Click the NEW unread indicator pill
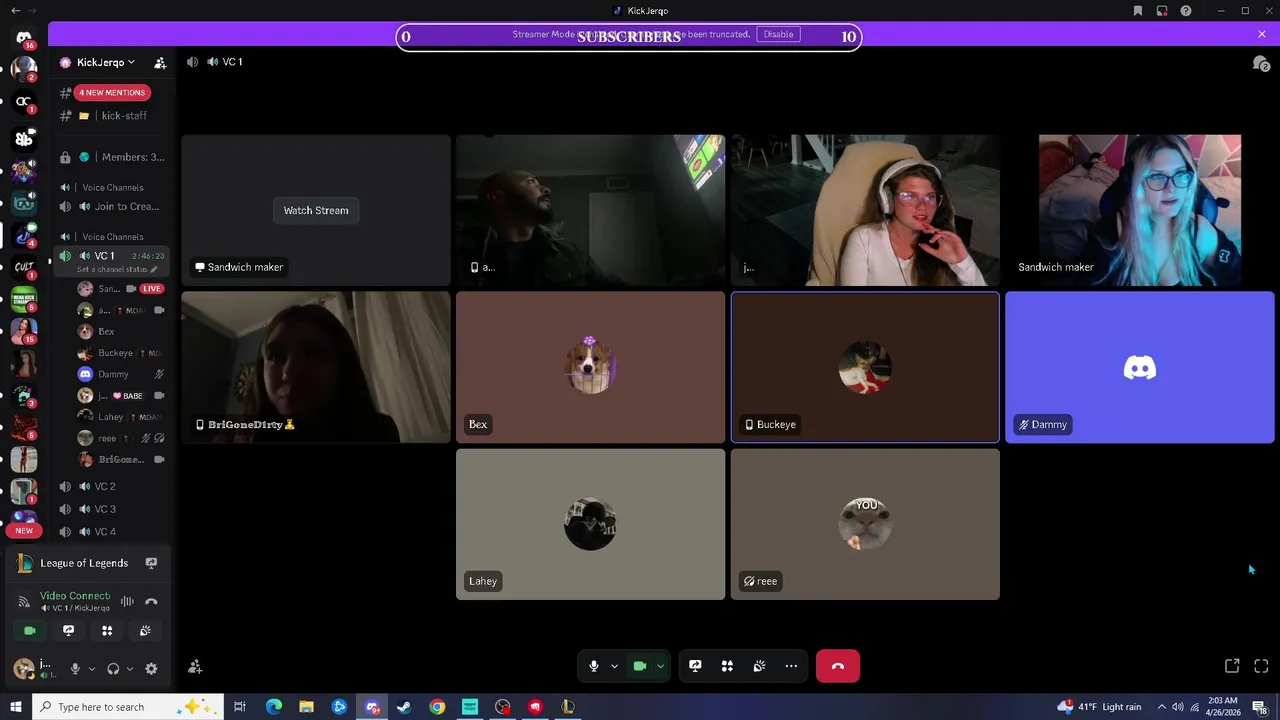 [x=24, y=530]
